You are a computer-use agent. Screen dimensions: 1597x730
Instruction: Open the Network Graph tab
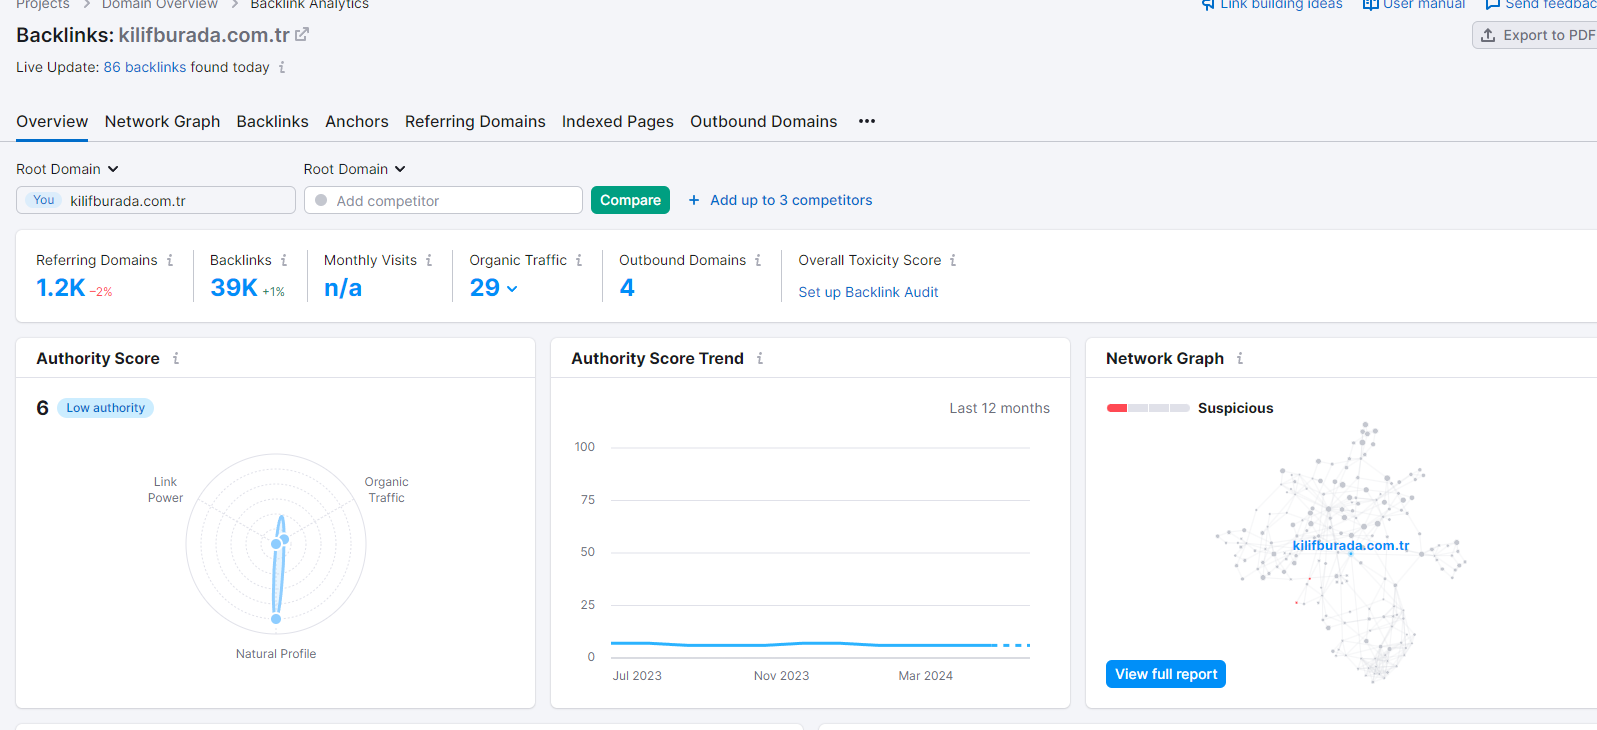pyautogui.click(x=162, y=121)
